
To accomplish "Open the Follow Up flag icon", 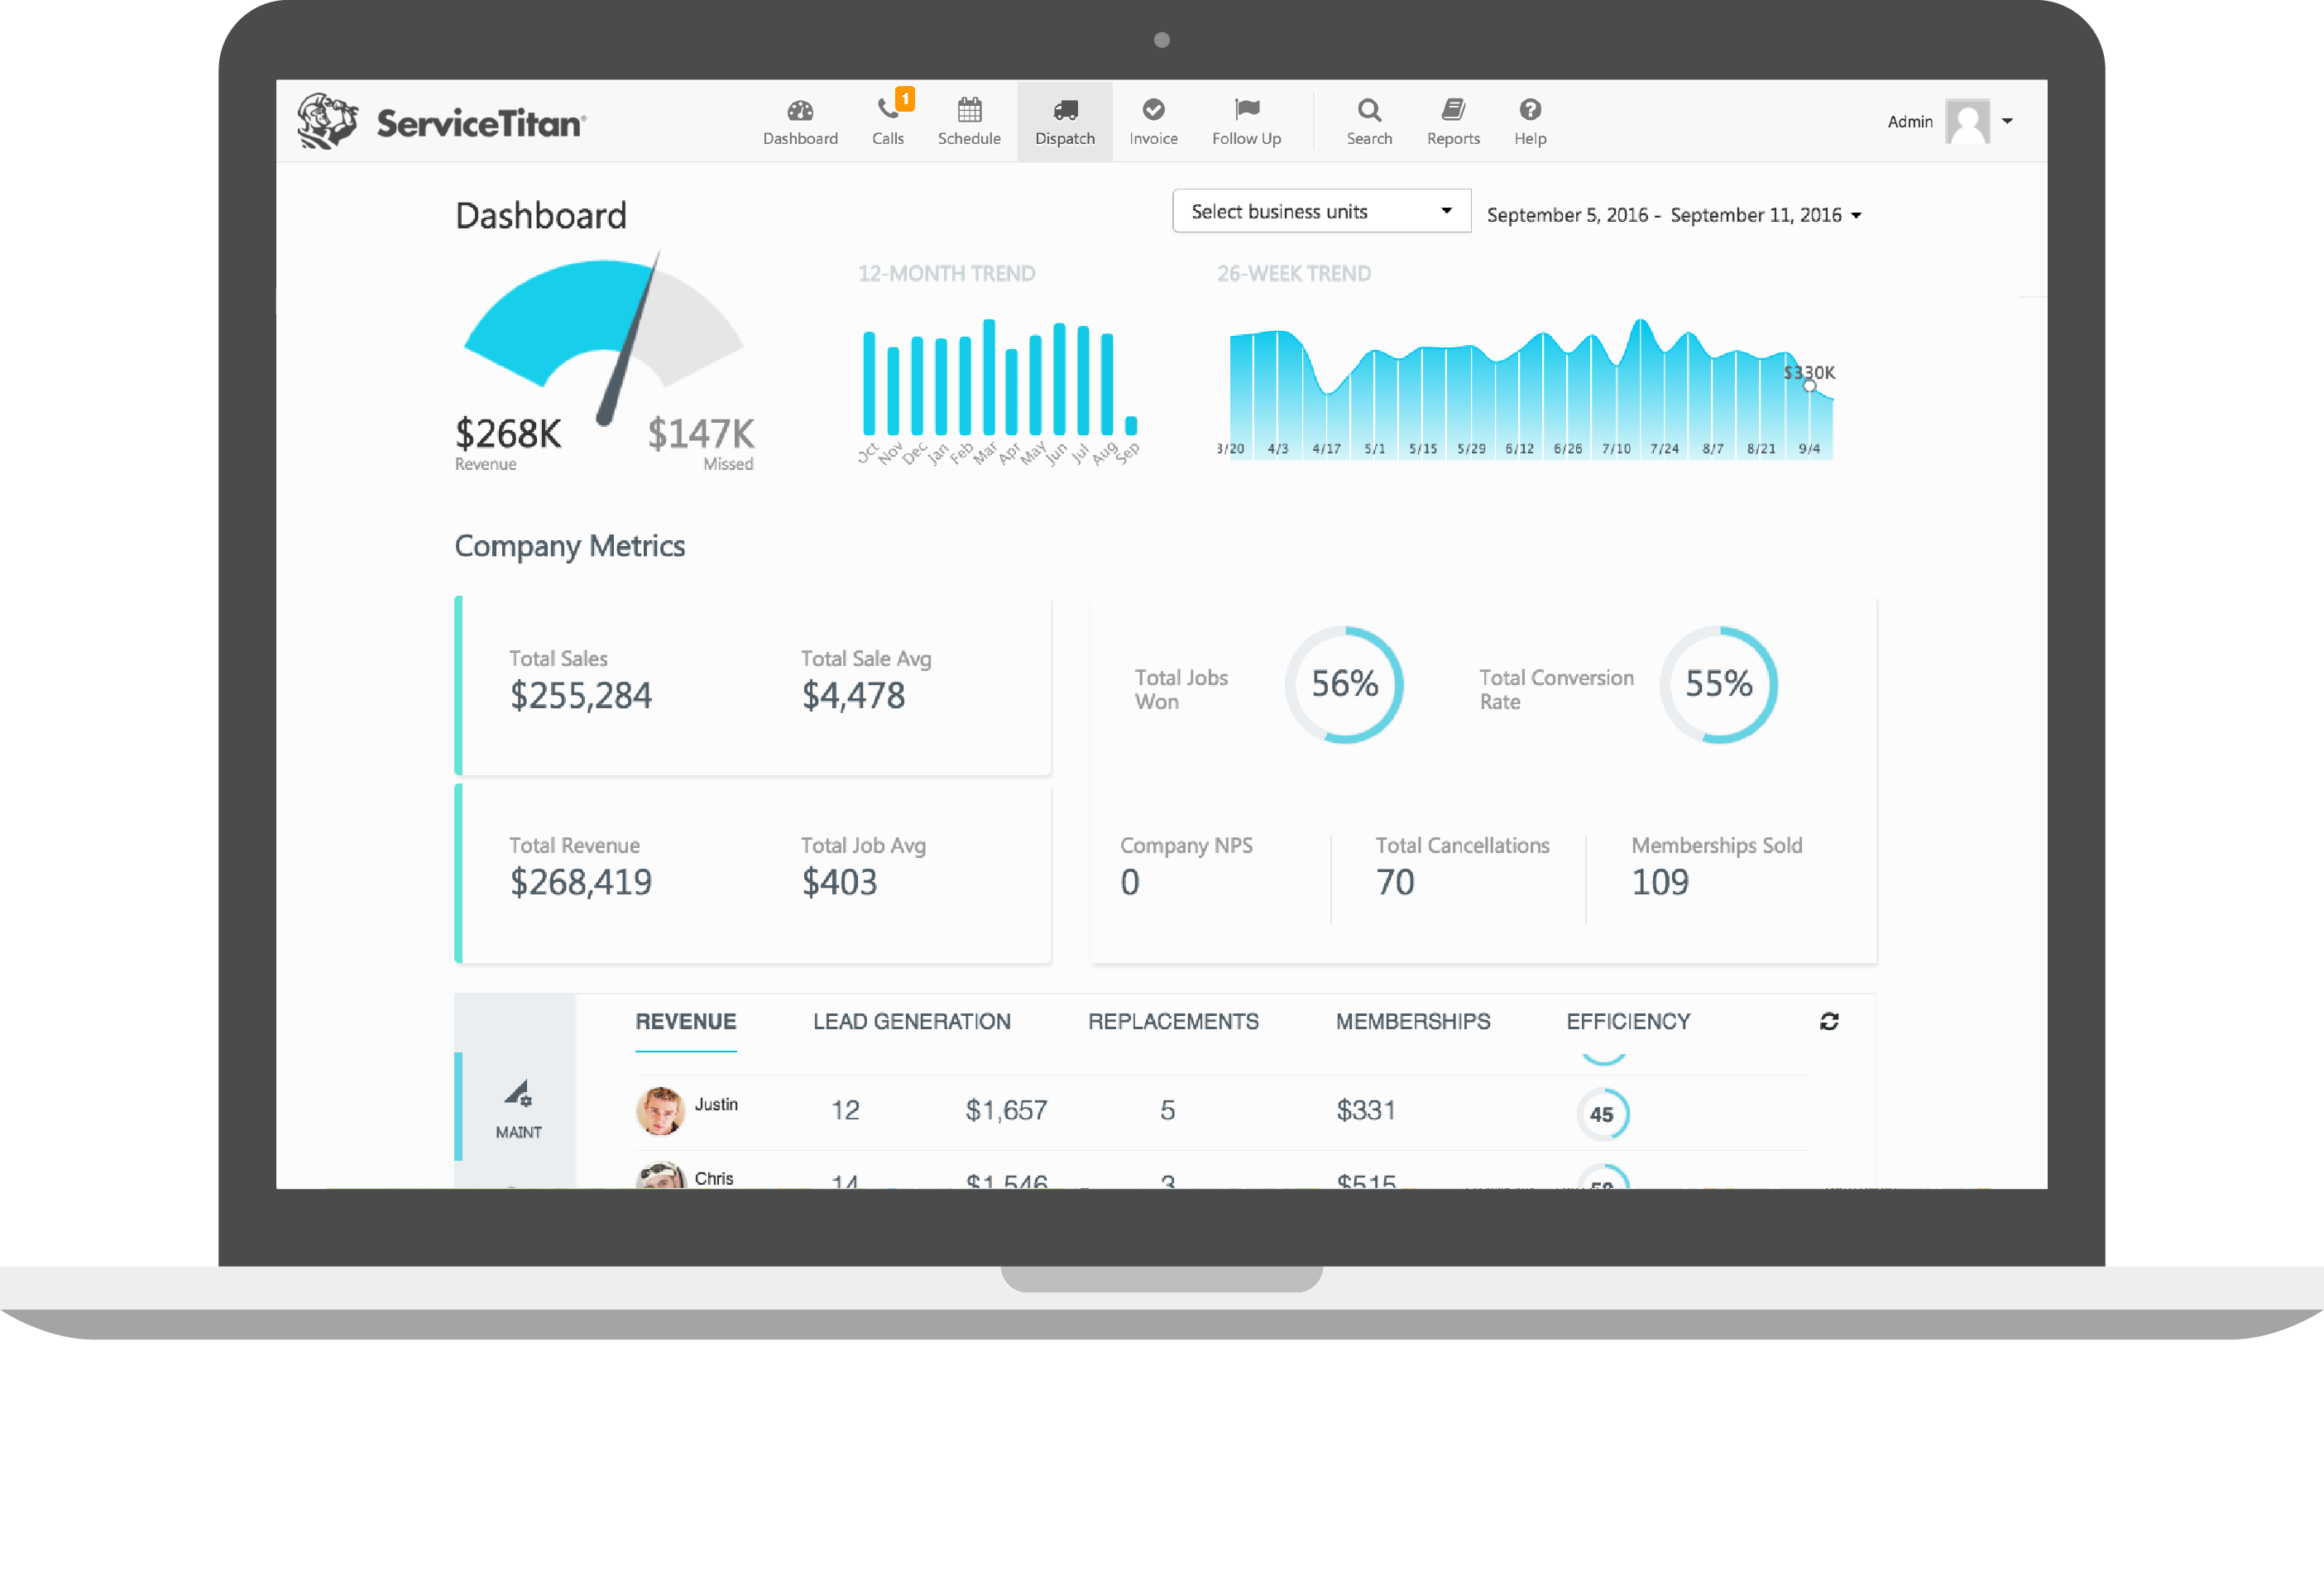I will 1246,108.
